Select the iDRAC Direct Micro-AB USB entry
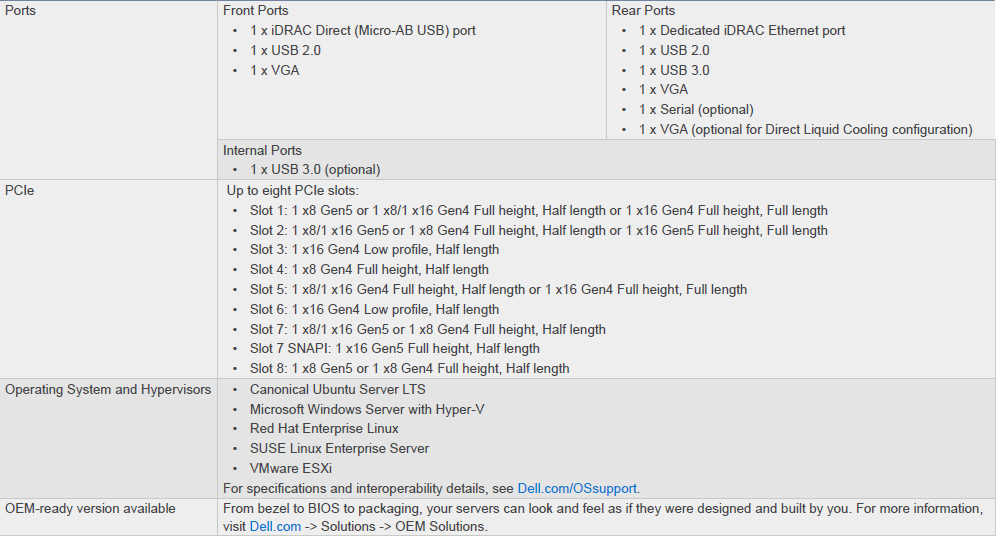This screenshot has height=537, width=997. (362, 30)
